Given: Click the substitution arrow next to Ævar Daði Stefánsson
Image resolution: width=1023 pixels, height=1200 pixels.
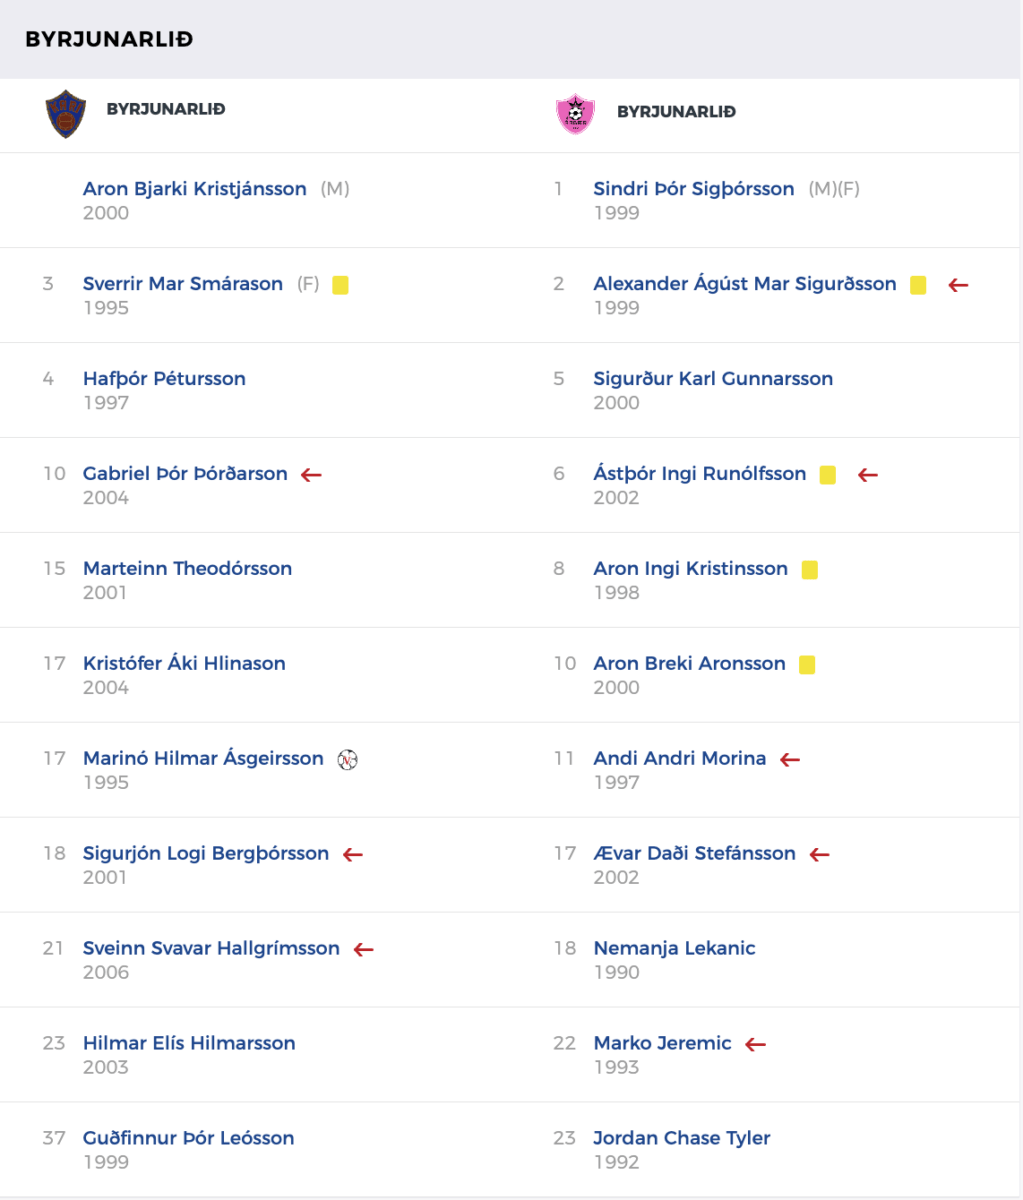Looking at the screenshot, I should [x=820, y=855].
